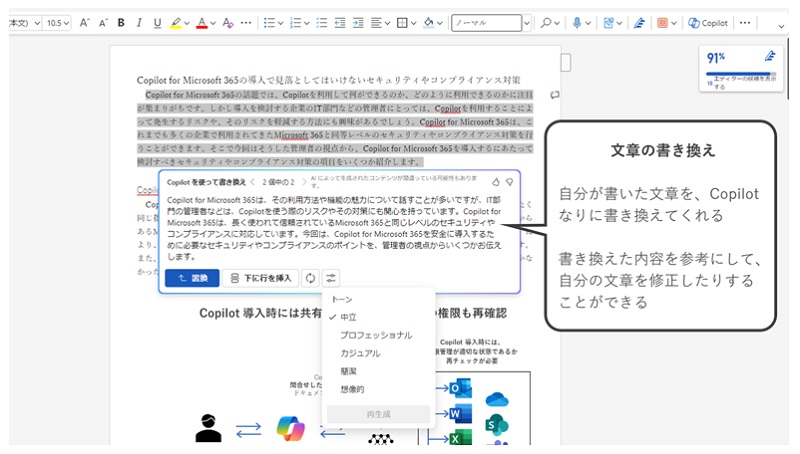Click the borders icon
Image resolution: width=800 pixels, height=454 pixels.
coord(402,23)
